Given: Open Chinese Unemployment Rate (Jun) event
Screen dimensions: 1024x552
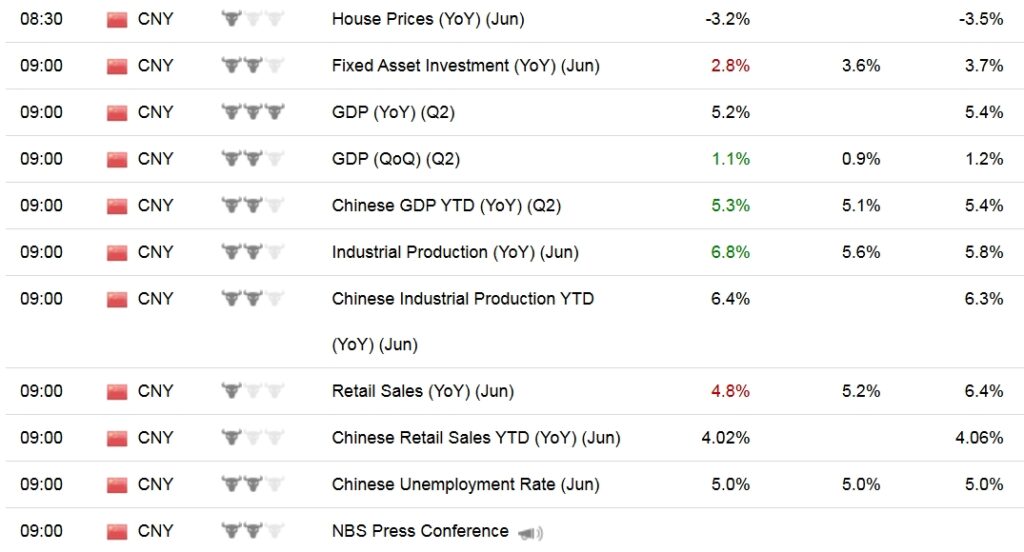Looking at the screenshot, I should point(465,485).
